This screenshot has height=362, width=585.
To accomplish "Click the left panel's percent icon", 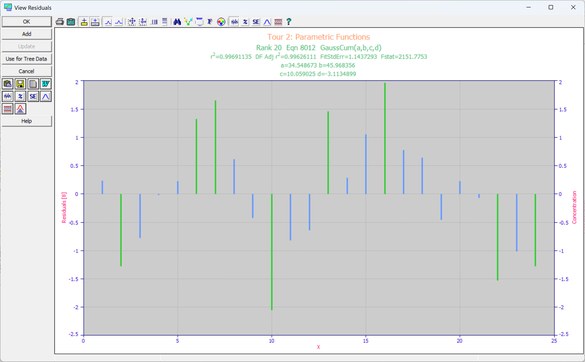I will 20,96.
